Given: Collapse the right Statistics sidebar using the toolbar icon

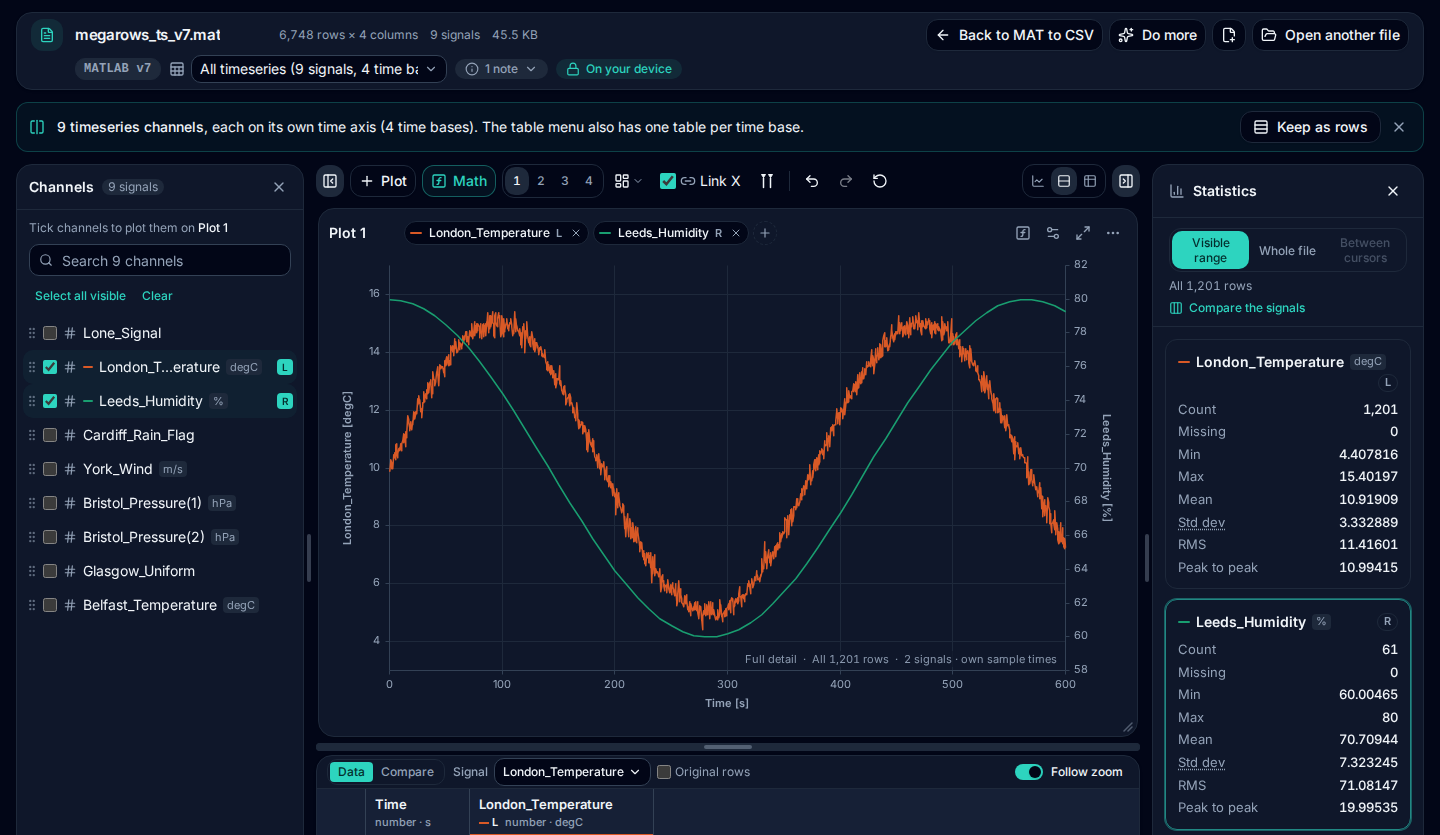Looking at the screenshot, I should (1126, 181).
